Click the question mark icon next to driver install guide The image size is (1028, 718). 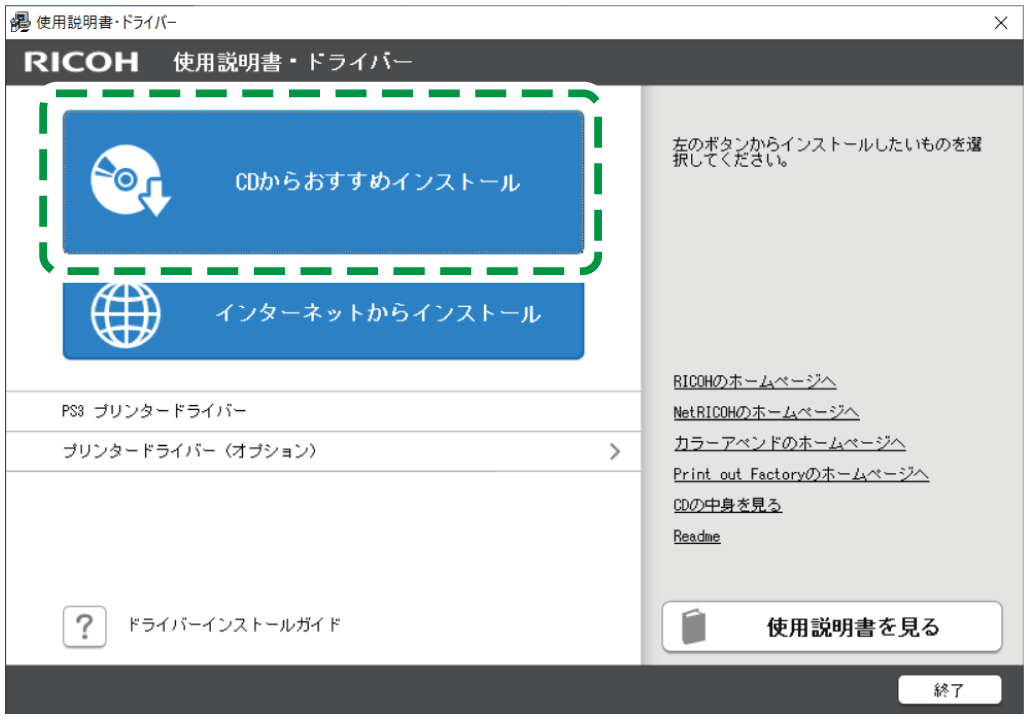click(84, 626)
